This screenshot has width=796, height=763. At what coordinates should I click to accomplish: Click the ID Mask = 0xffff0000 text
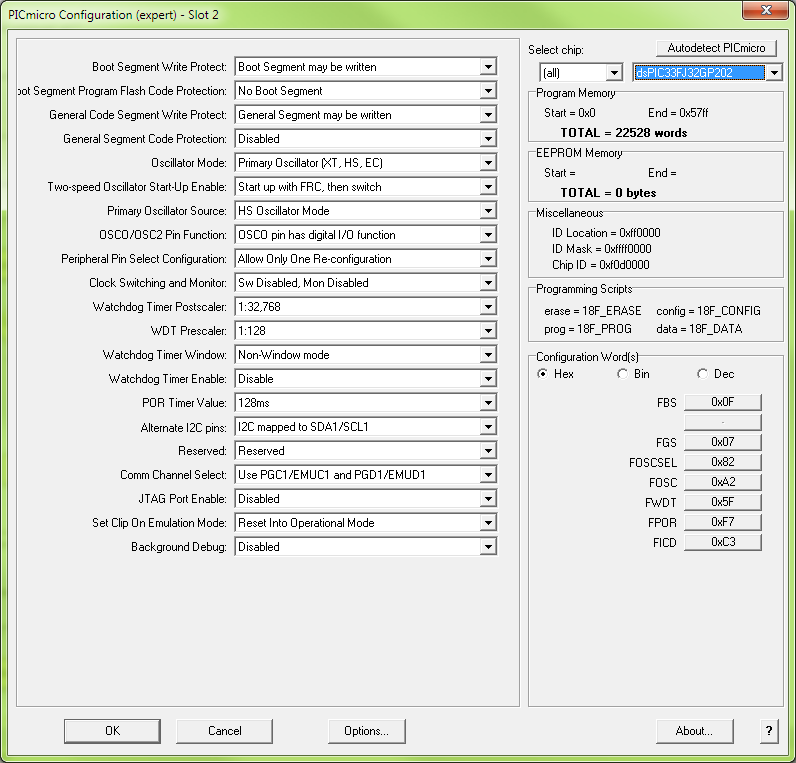[602, 249]
